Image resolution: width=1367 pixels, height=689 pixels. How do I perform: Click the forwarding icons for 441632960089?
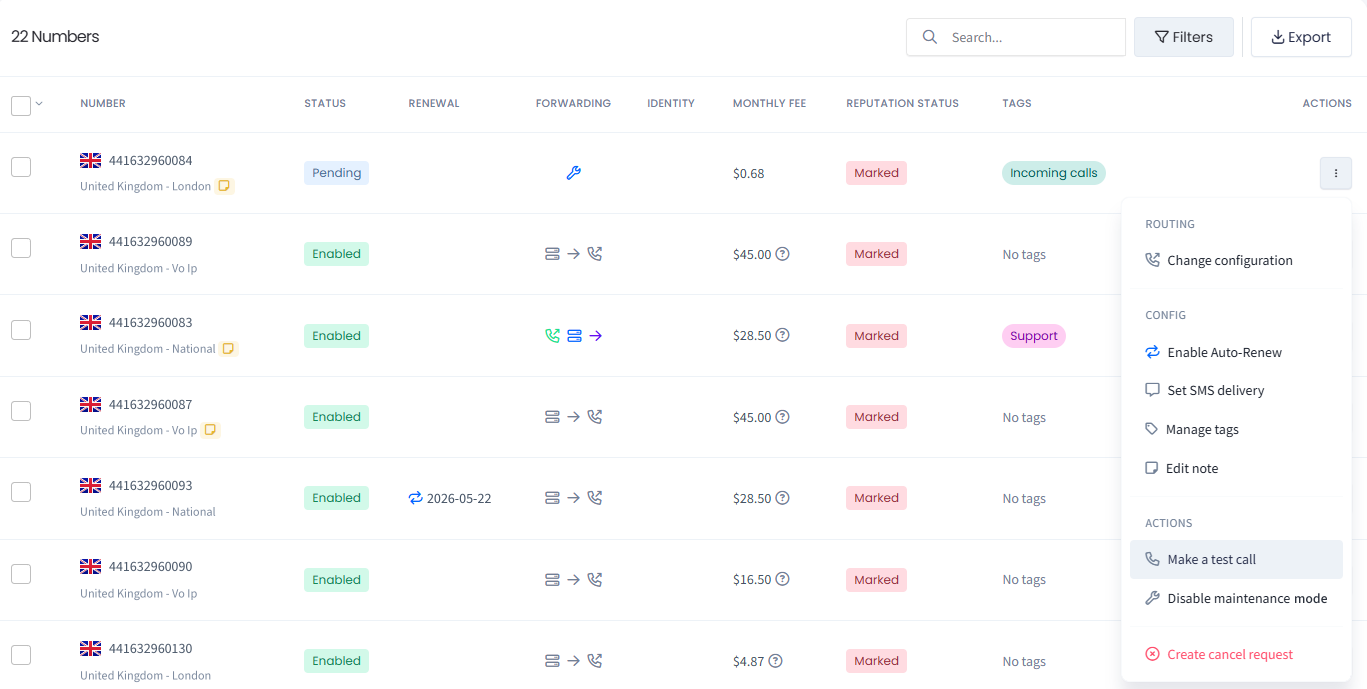coord(573,254)
